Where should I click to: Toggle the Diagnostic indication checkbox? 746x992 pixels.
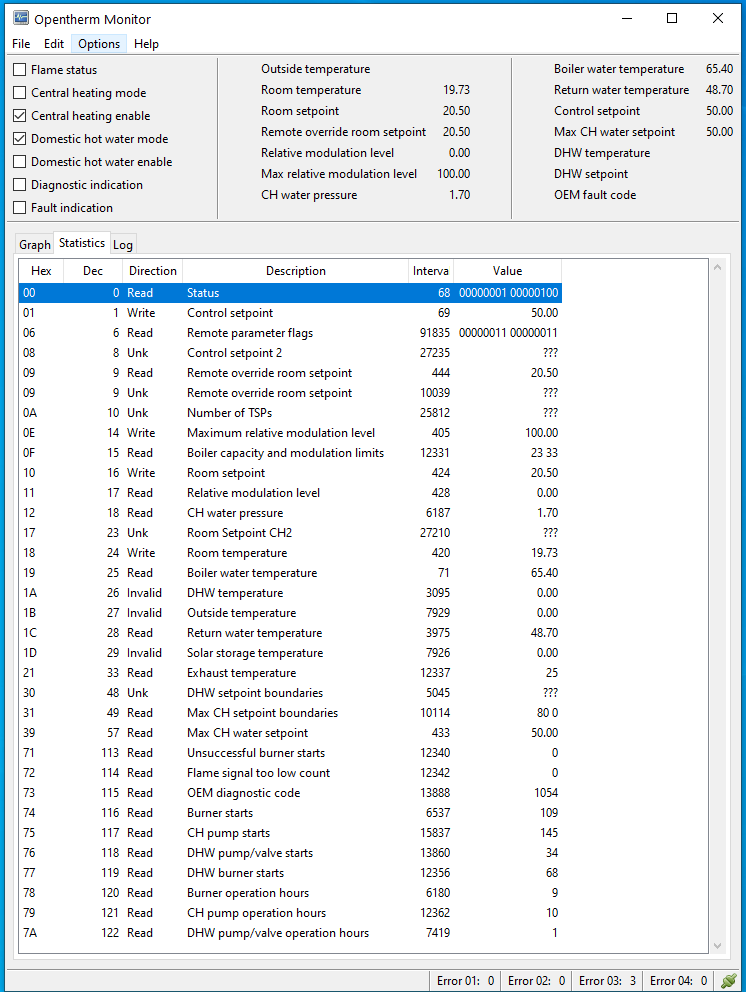click(20, 185)
